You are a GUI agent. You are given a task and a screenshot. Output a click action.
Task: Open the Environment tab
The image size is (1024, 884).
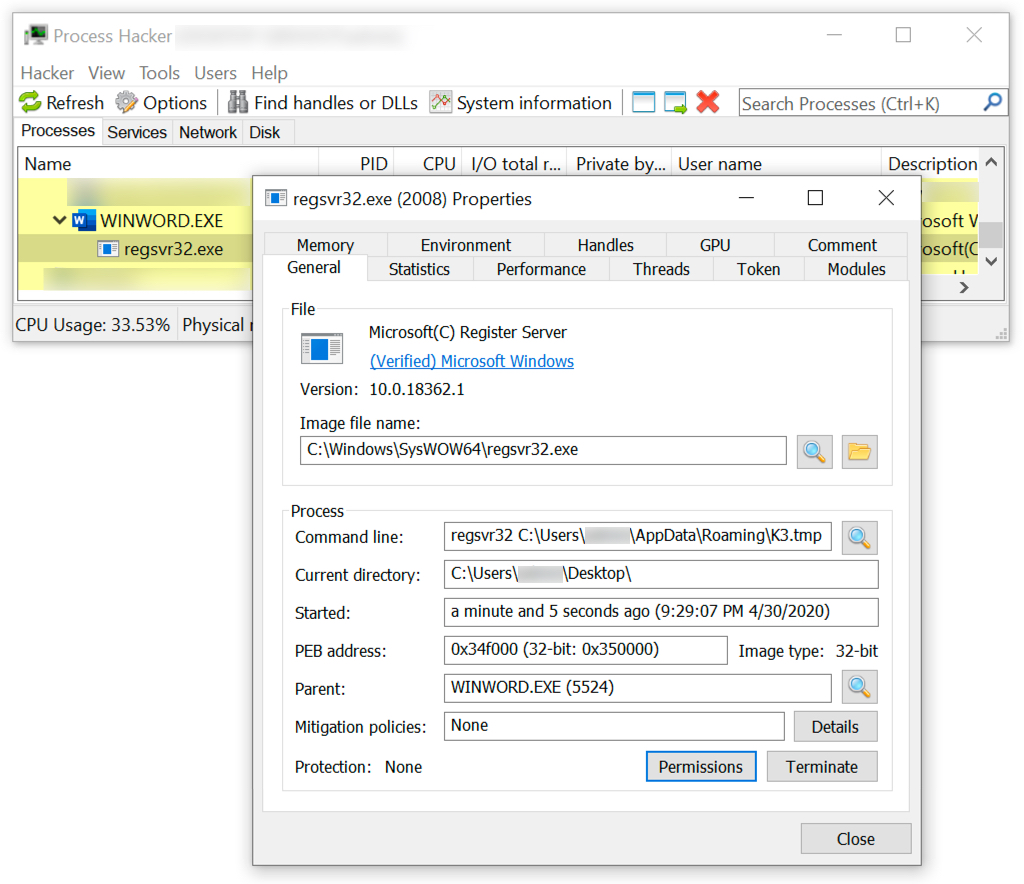point(466,245)
